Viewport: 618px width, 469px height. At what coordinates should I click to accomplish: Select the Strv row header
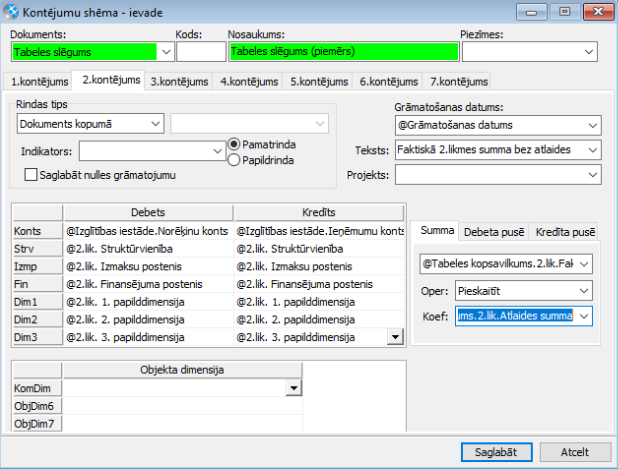click(37, 249)
